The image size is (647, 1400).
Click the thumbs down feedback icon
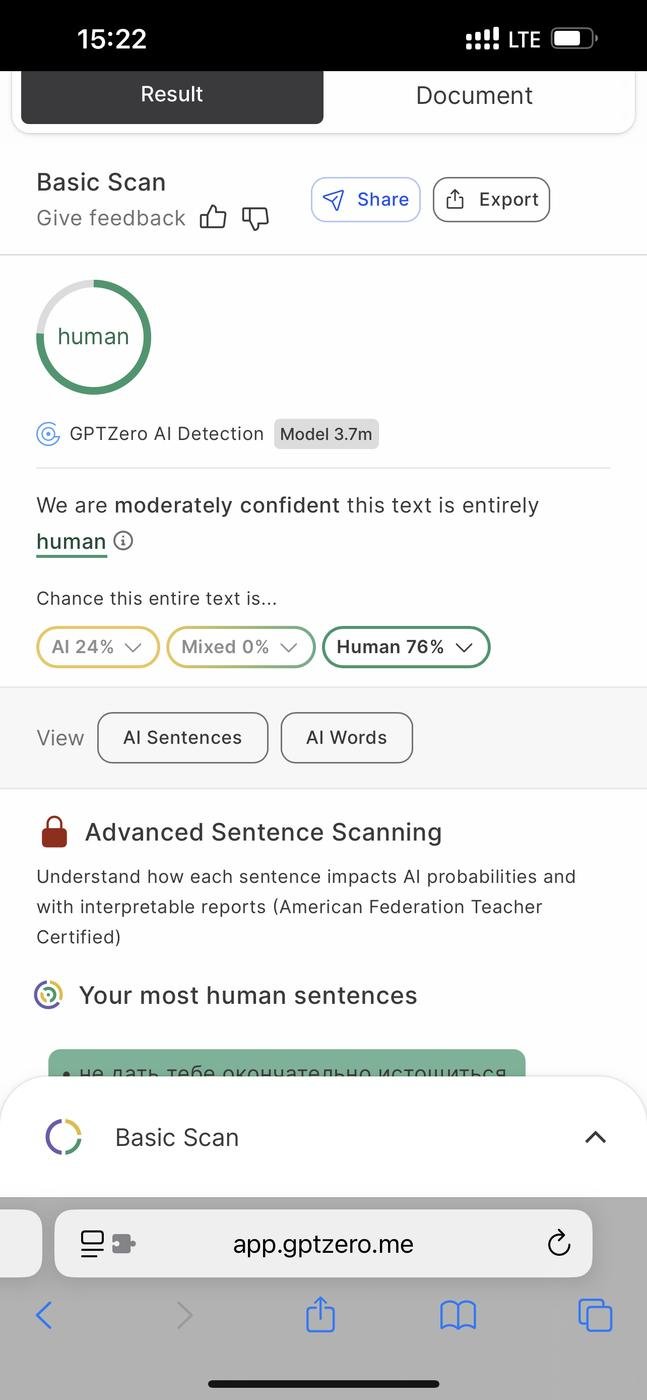(x=256, y=217)
